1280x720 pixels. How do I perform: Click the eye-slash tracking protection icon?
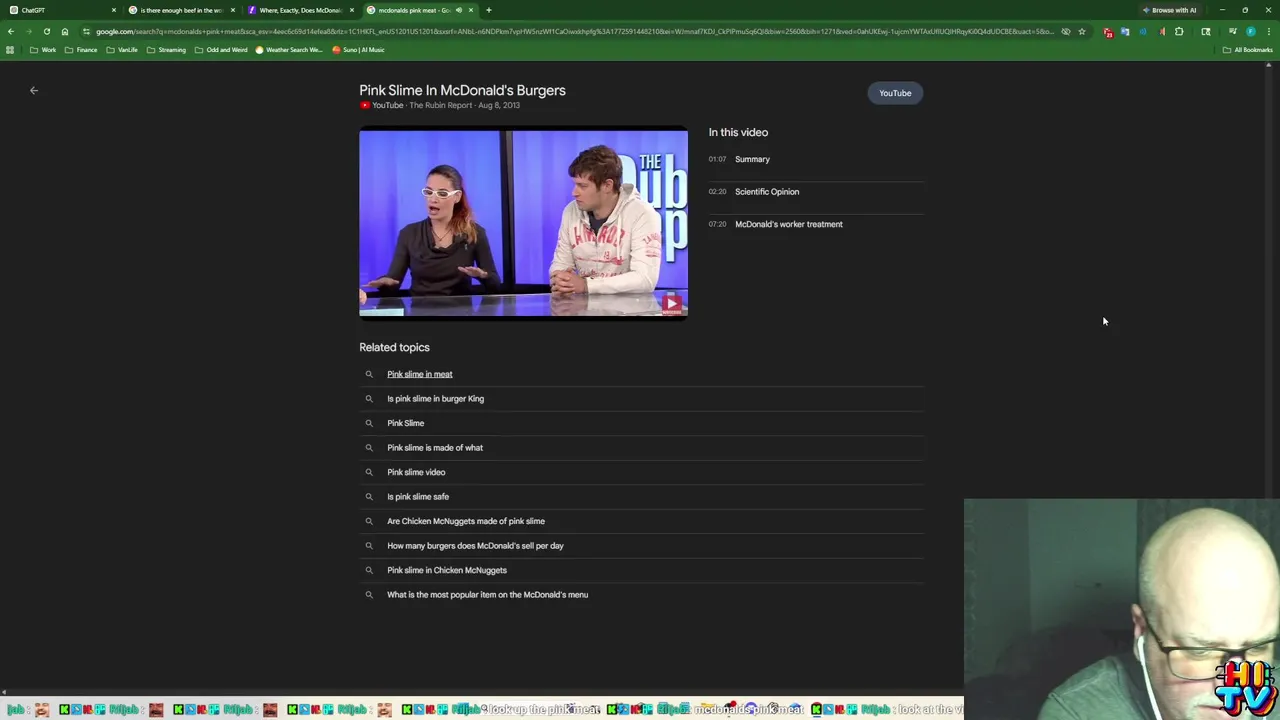pos(1066,32)
